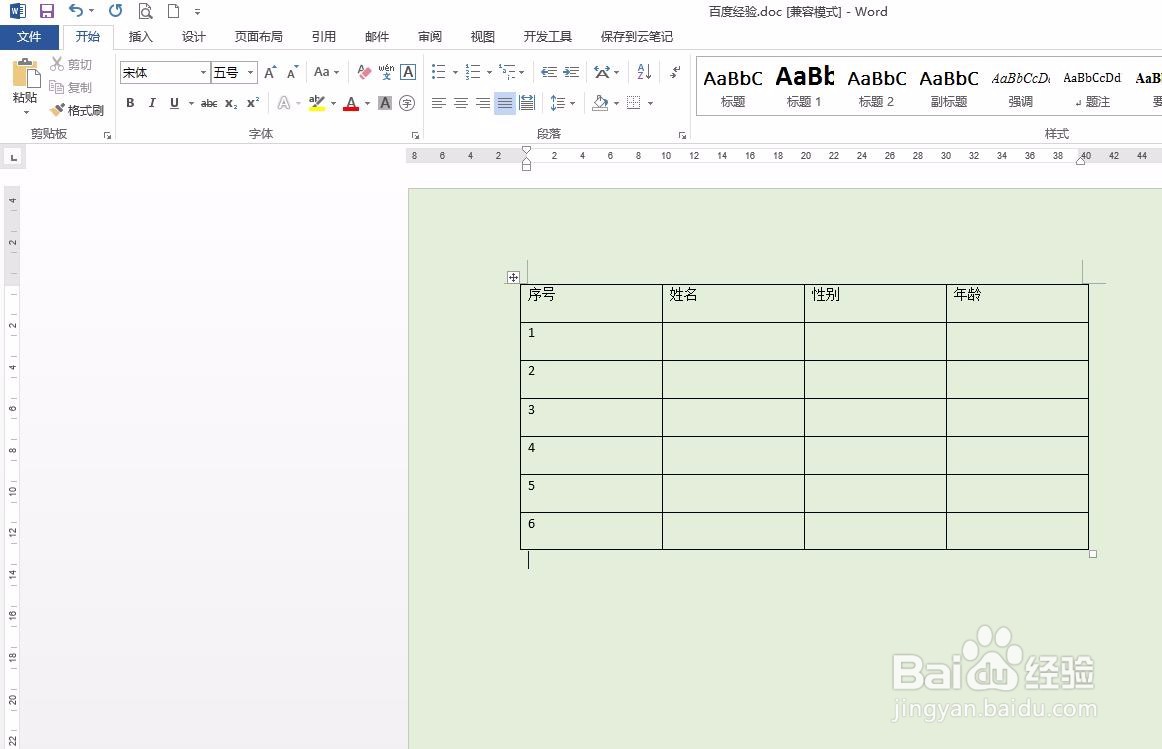Open the underline style dropdown arrow
Screen dimensions: 1162x749
click(x=190, y=103)
